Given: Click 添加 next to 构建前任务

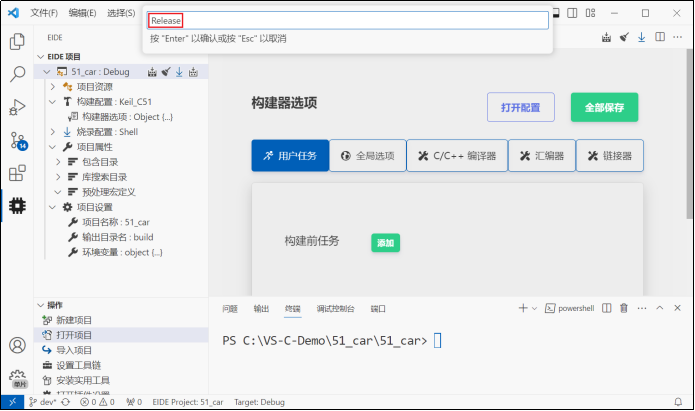Looking at the screenshot, I should 385,243.
